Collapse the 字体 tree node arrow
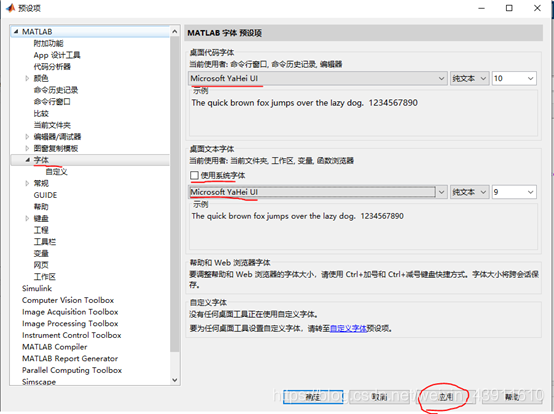The width and height of the screenshot is (554, 414). click(x=27, y=160)
